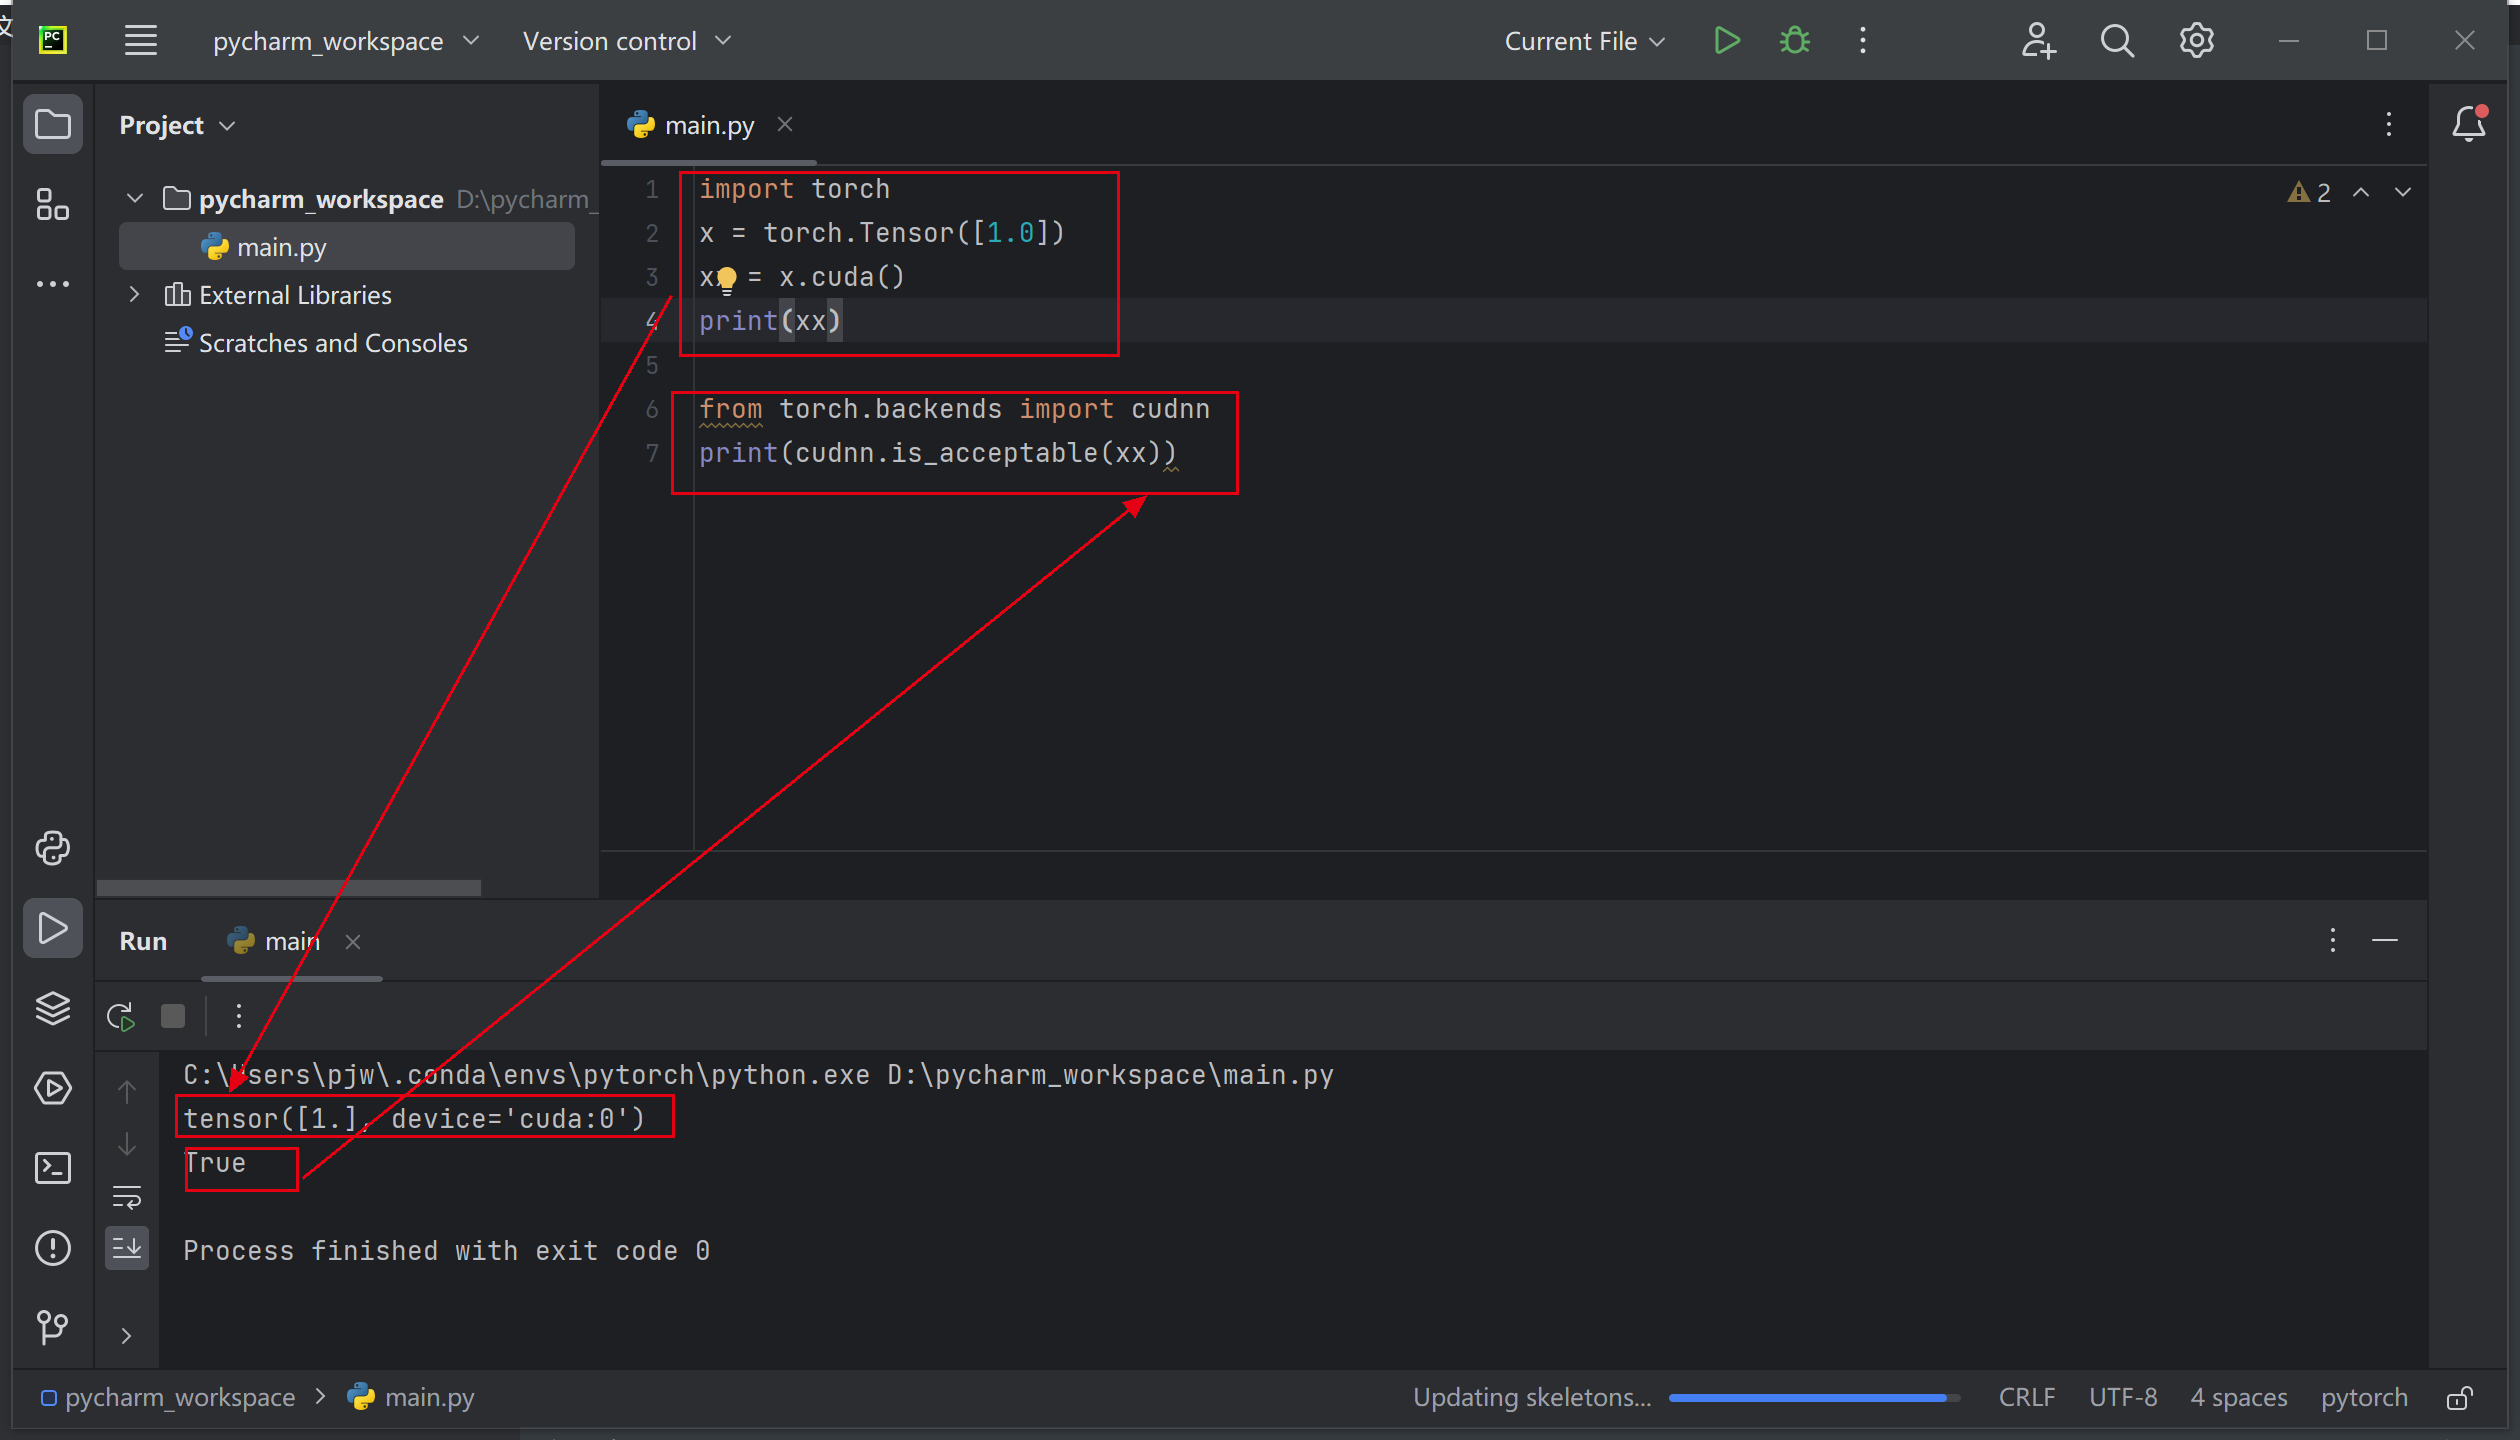Click the CRLF line separator widget
The width and height of the screenshot is (2520, 1440).
[x=2026, y=1398]
